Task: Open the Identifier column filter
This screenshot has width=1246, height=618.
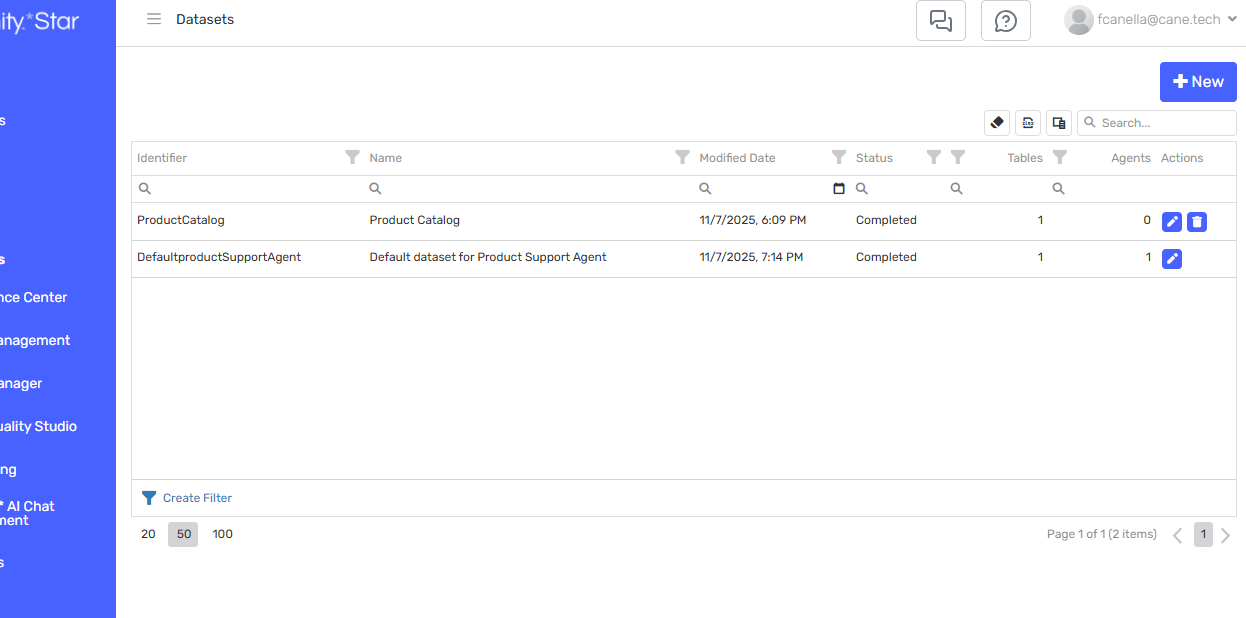Action: (x=352, y=157)
